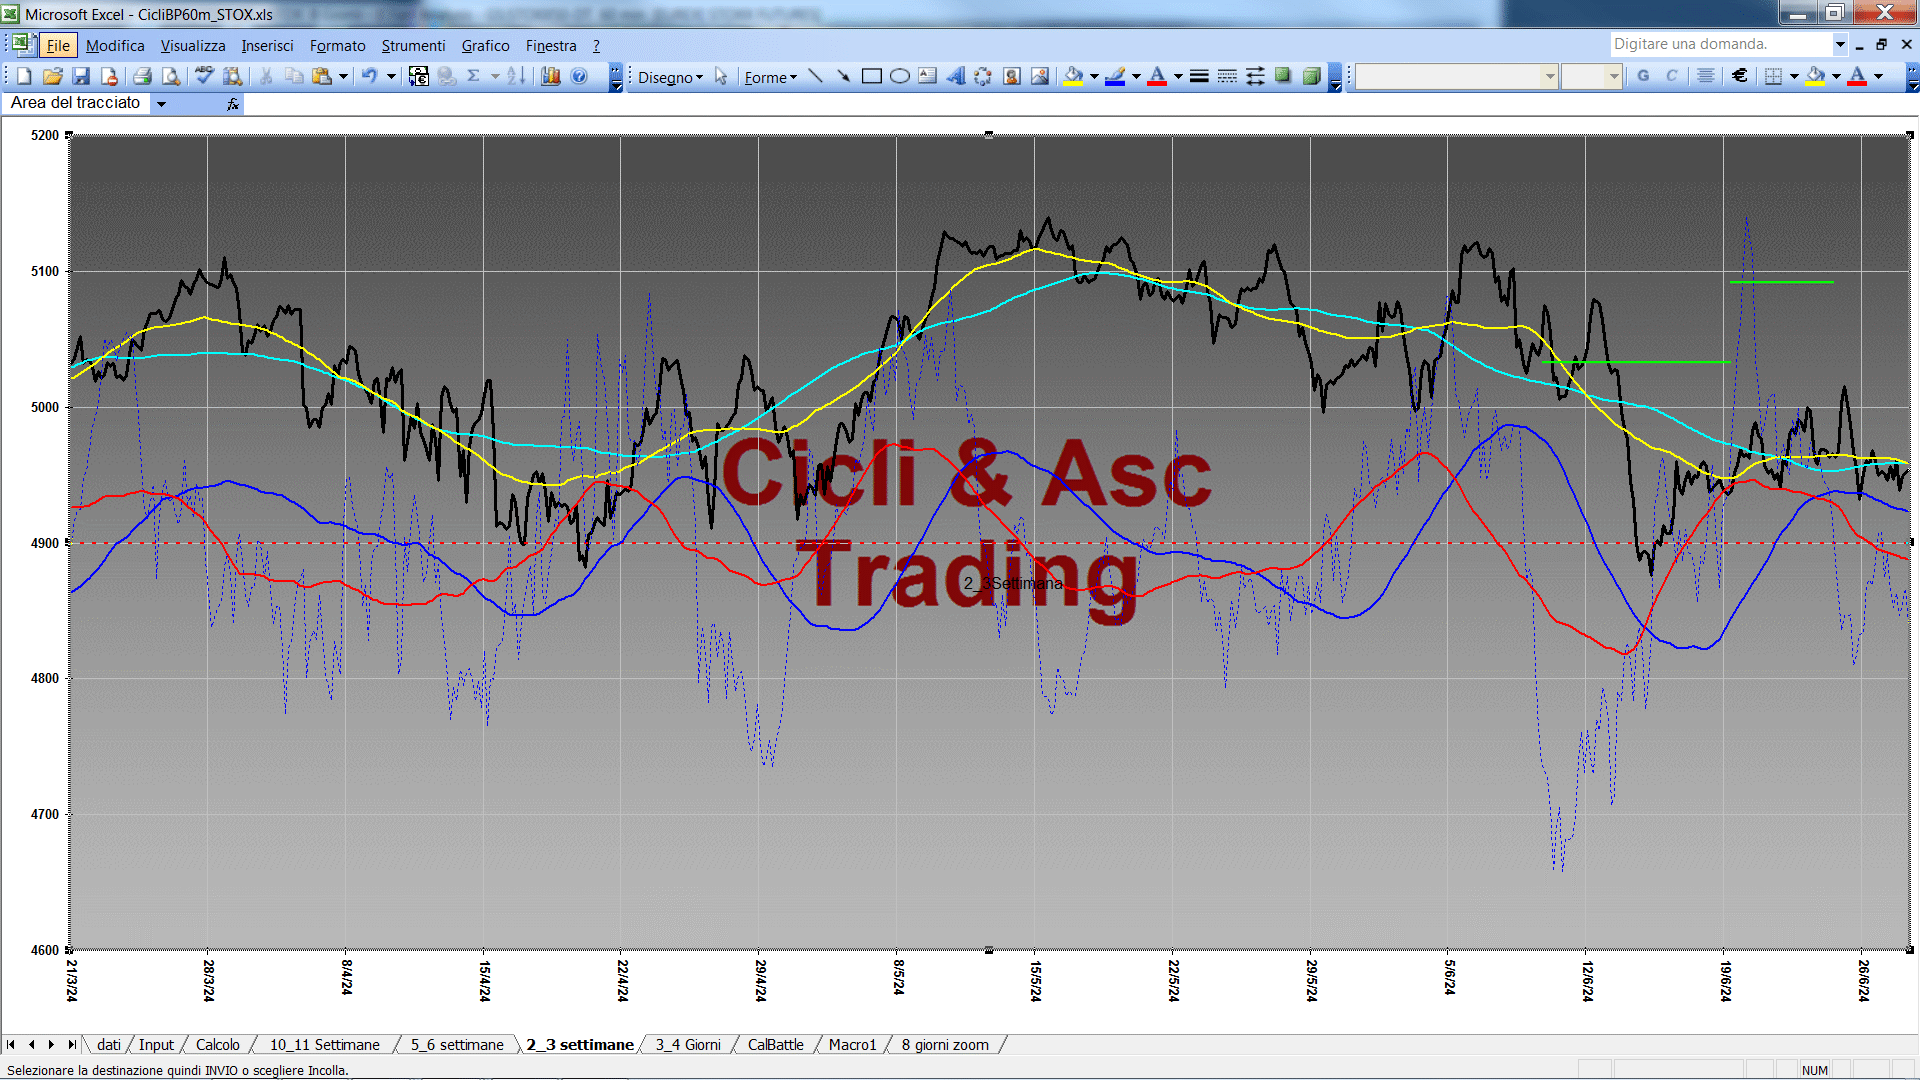Open the Chart Wizard
1920x1080 pixels.
click(x=550, y=76)
